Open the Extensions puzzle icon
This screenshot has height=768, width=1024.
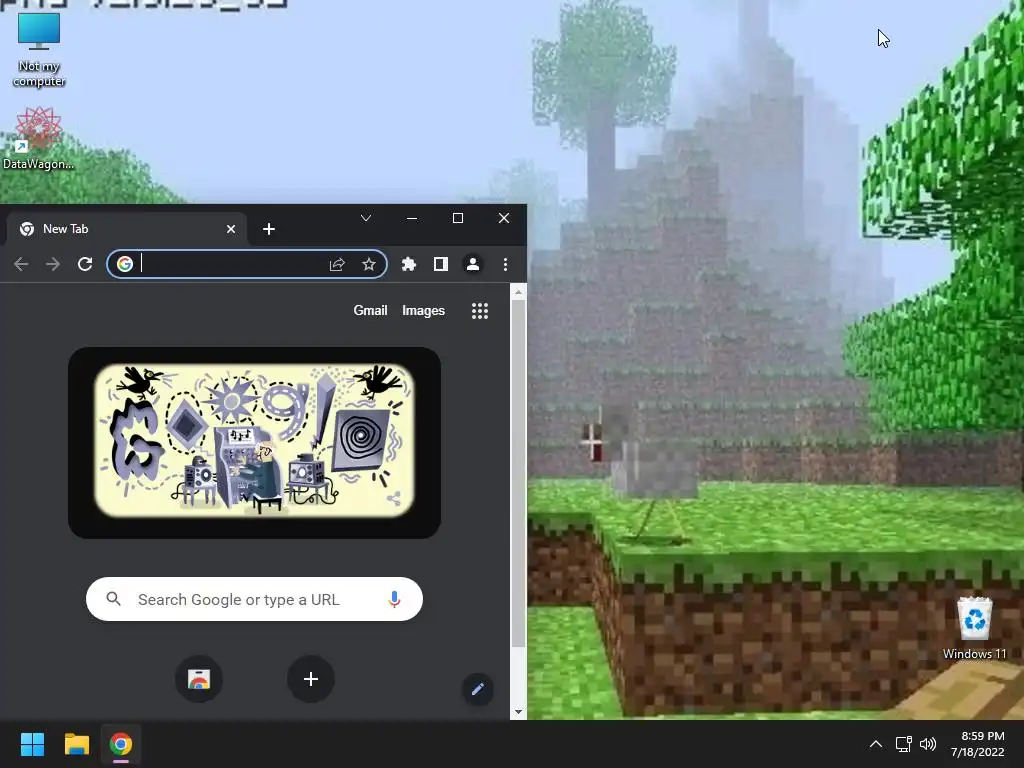pos(409,264)
